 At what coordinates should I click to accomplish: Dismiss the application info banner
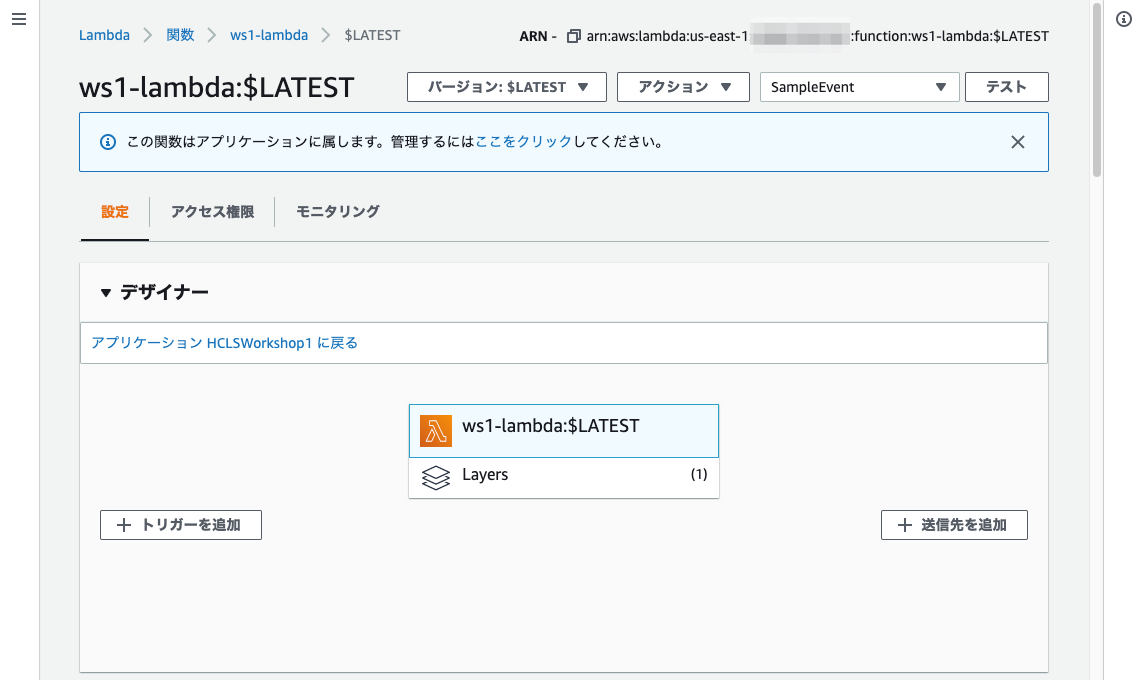1017,142
